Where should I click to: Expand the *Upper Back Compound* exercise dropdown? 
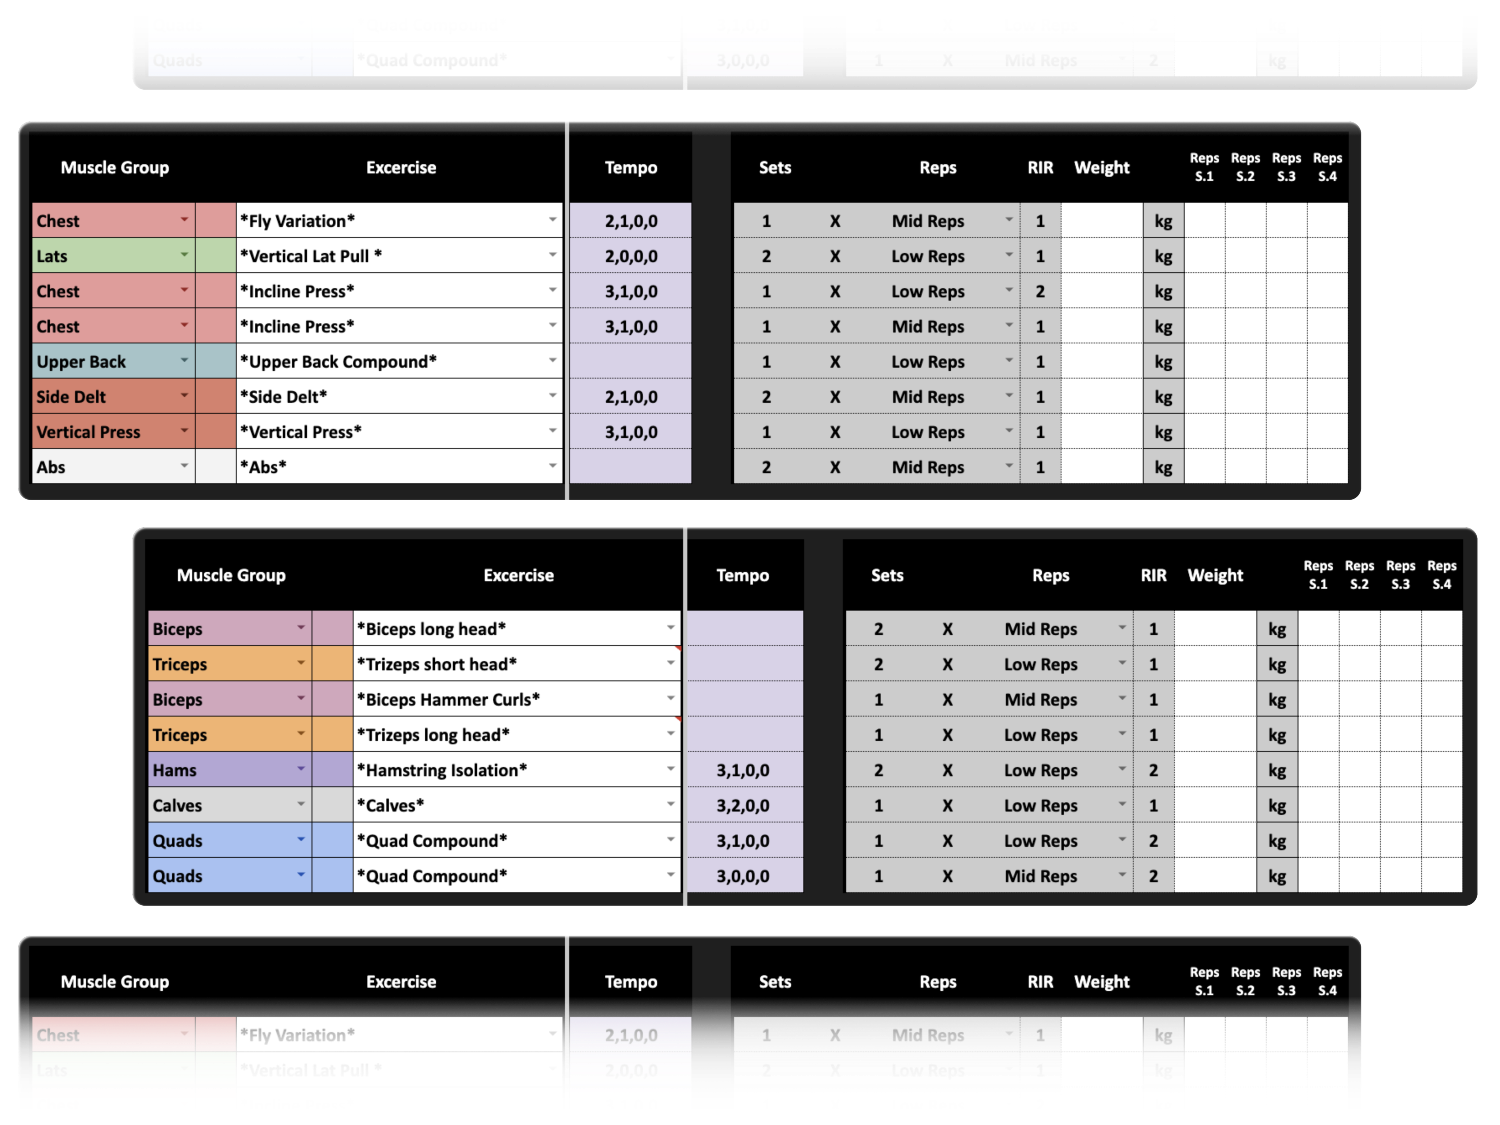pos(552,361)
